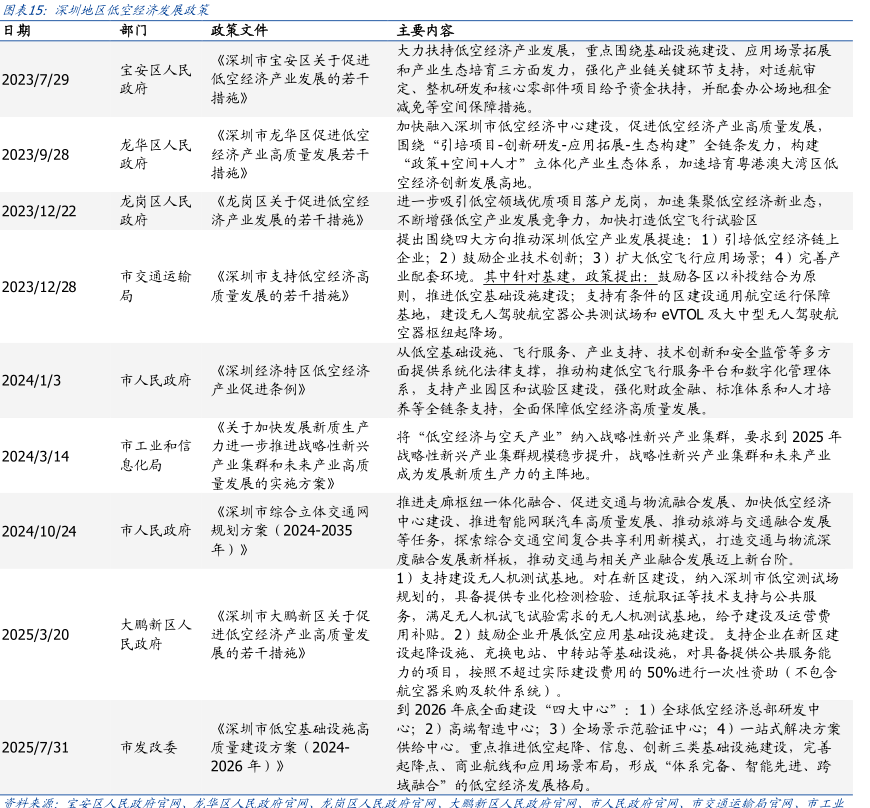
Task: Click the "主要内容" column header
Action: point(424,30)
